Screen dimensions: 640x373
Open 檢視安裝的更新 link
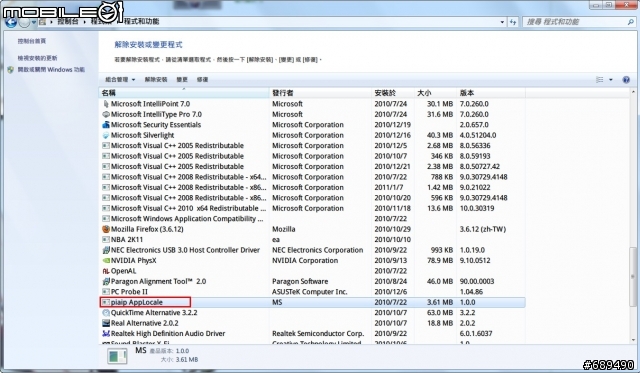tap(38, 58)
